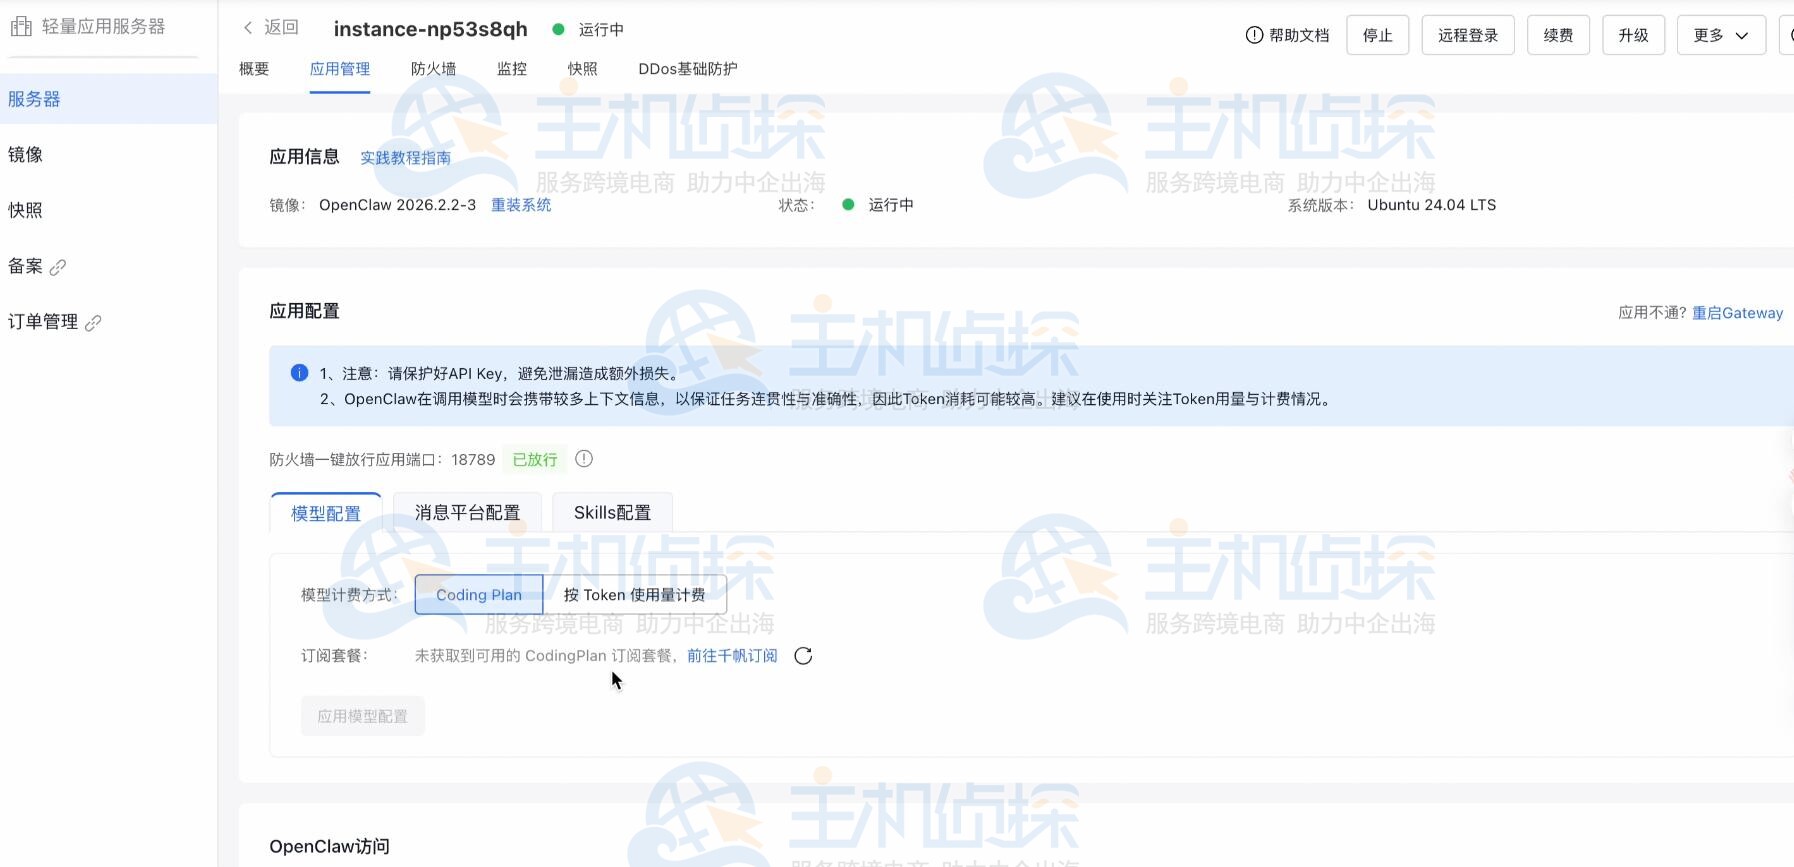Click the back arrow chevron icon

tap(248, 28)
